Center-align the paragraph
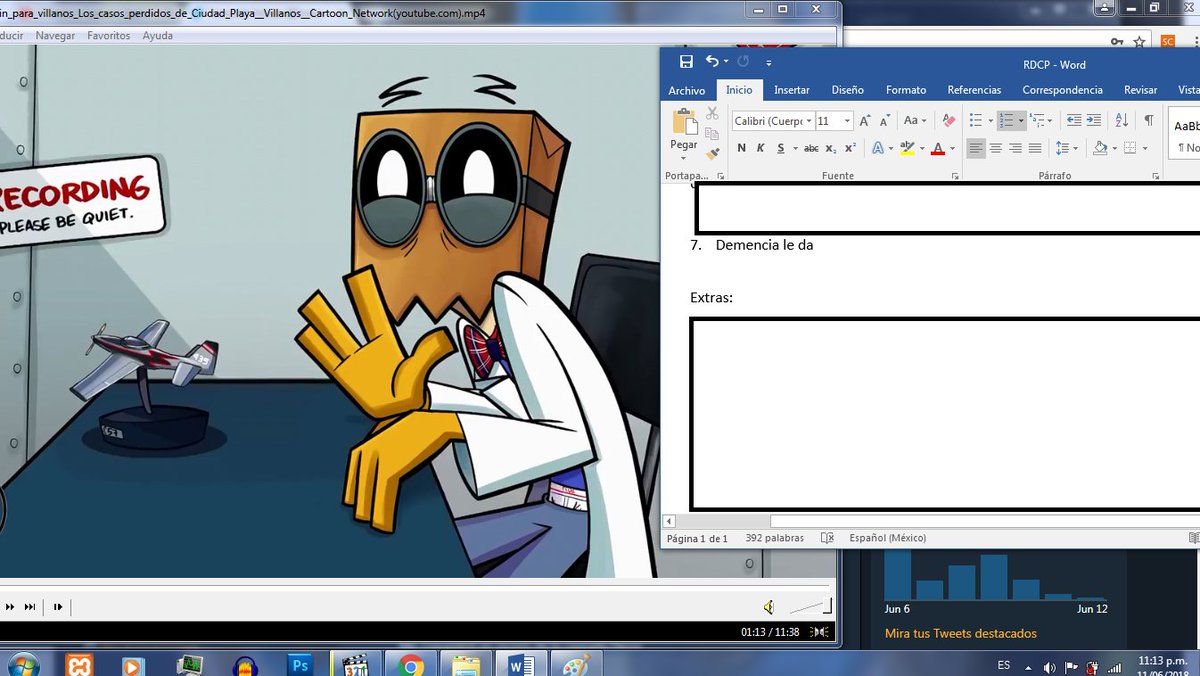Screen dimensions: 1200x676 (x=996, y=148)
